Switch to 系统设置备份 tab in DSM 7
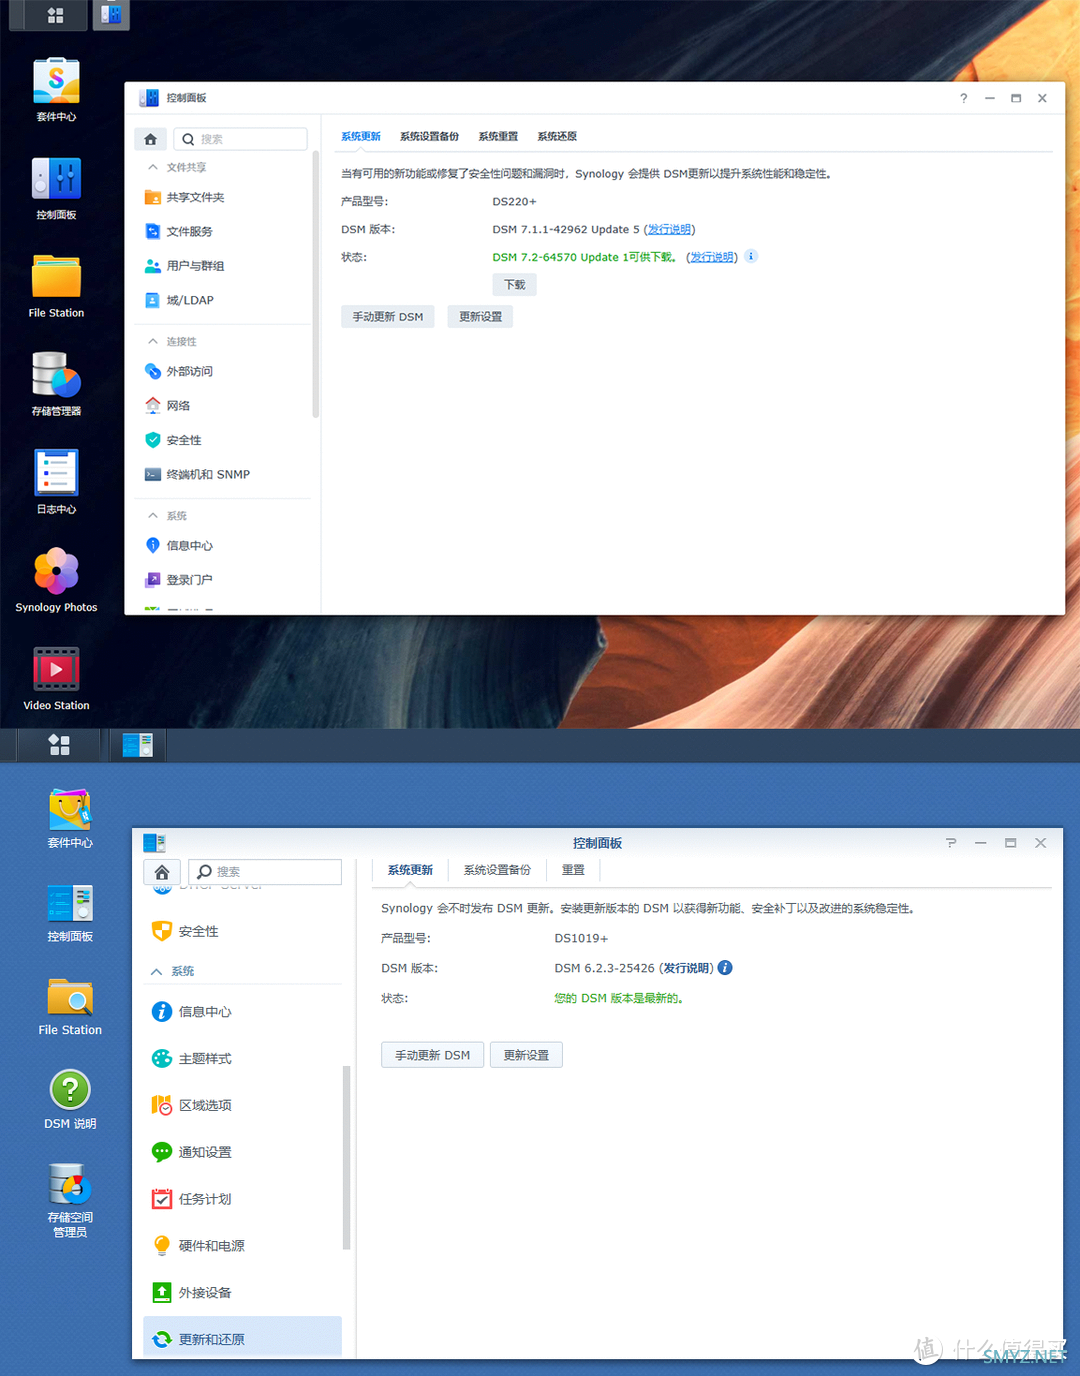This screenshot has height=1376, width=1080. [x=430, y=136]
